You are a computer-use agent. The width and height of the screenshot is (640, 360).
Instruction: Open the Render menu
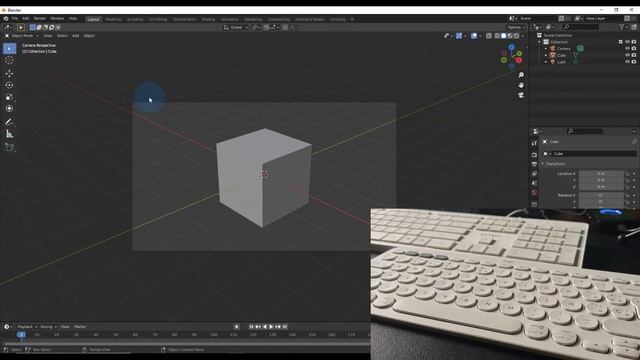pyautogui.click(x=40, y=19)
